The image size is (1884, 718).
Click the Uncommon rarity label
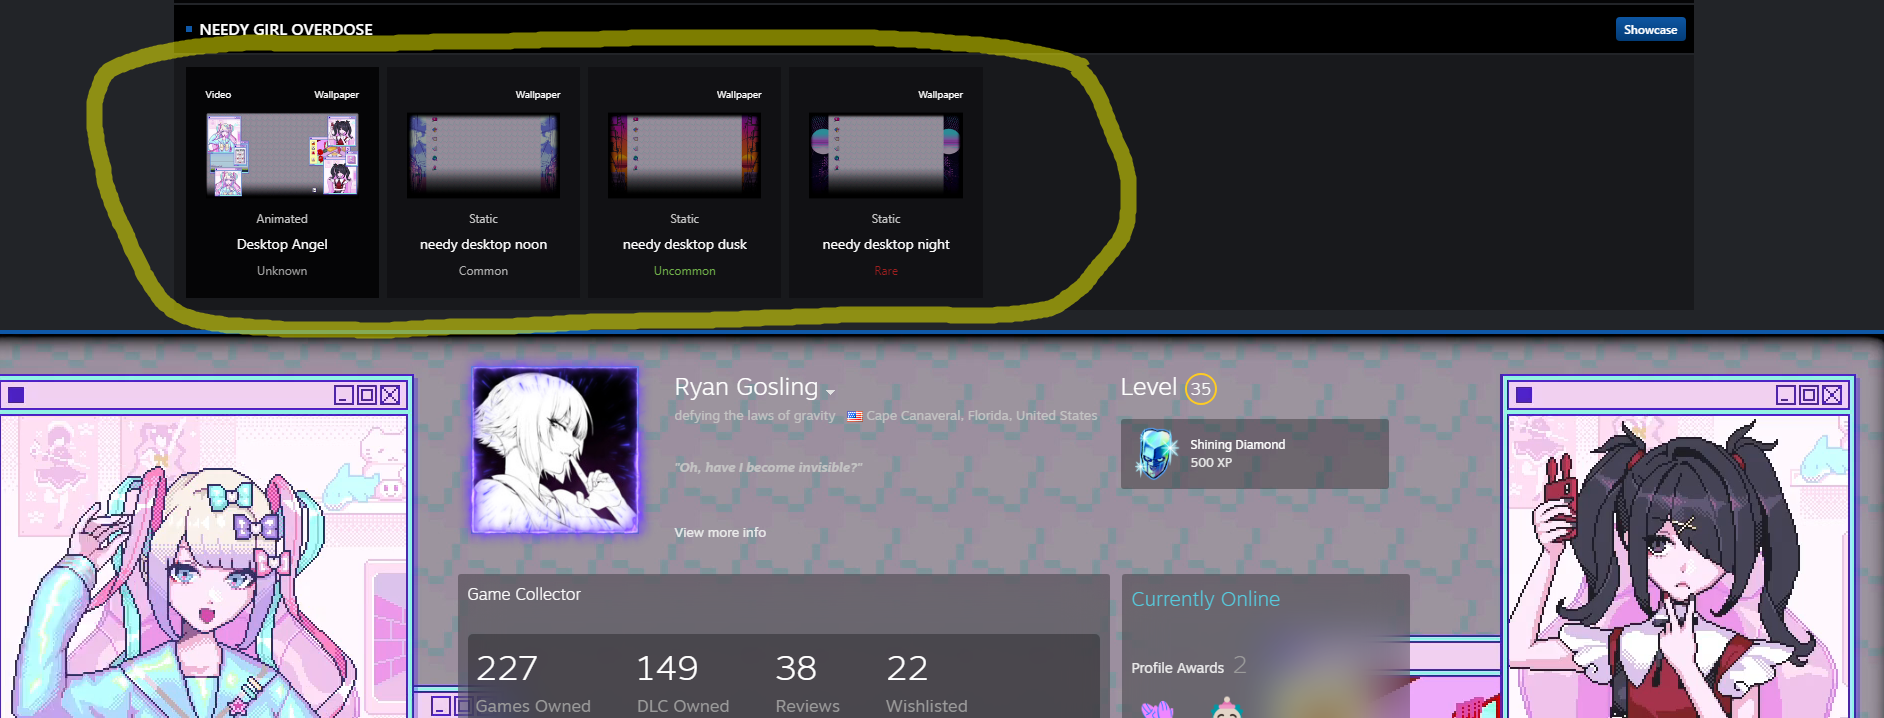tap(685, 271)
